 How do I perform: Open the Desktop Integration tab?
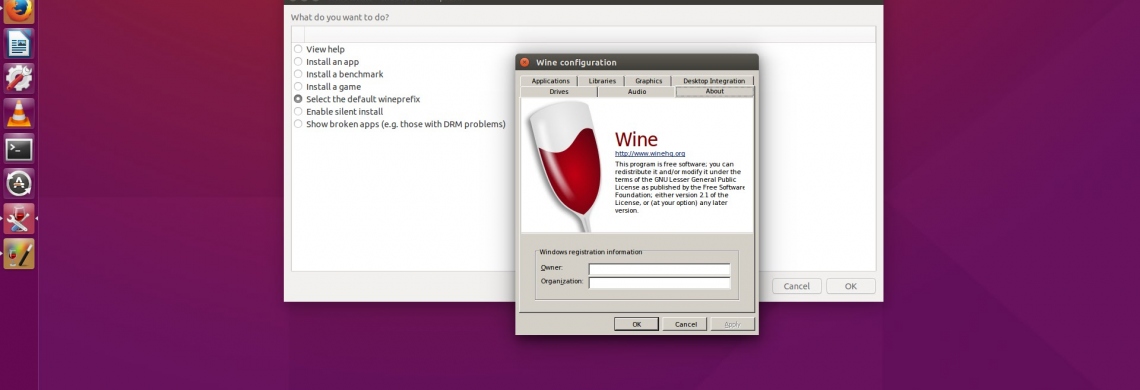pos(714,81)
